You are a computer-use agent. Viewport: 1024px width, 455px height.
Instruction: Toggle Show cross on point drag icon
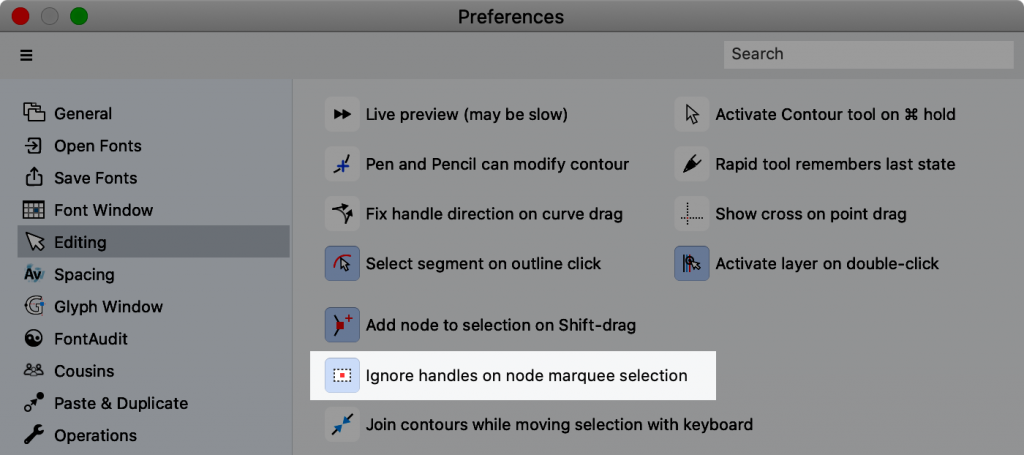click(692, 213)
